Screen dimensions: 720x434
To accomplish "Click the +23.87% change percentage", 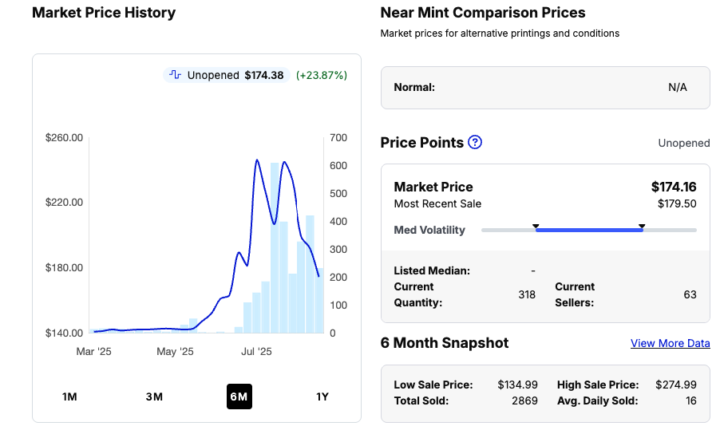I will pos(320,75).
